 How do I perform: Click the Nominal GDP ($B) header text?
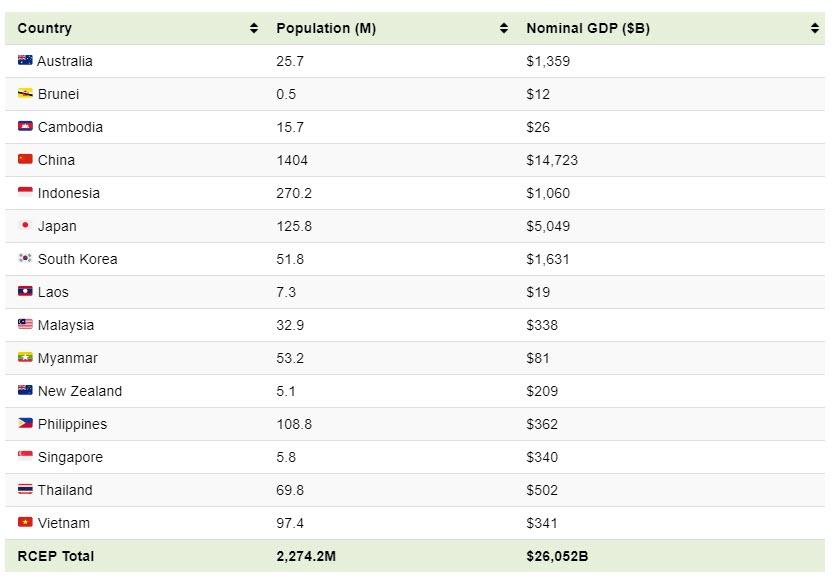(x=588, y=29)
